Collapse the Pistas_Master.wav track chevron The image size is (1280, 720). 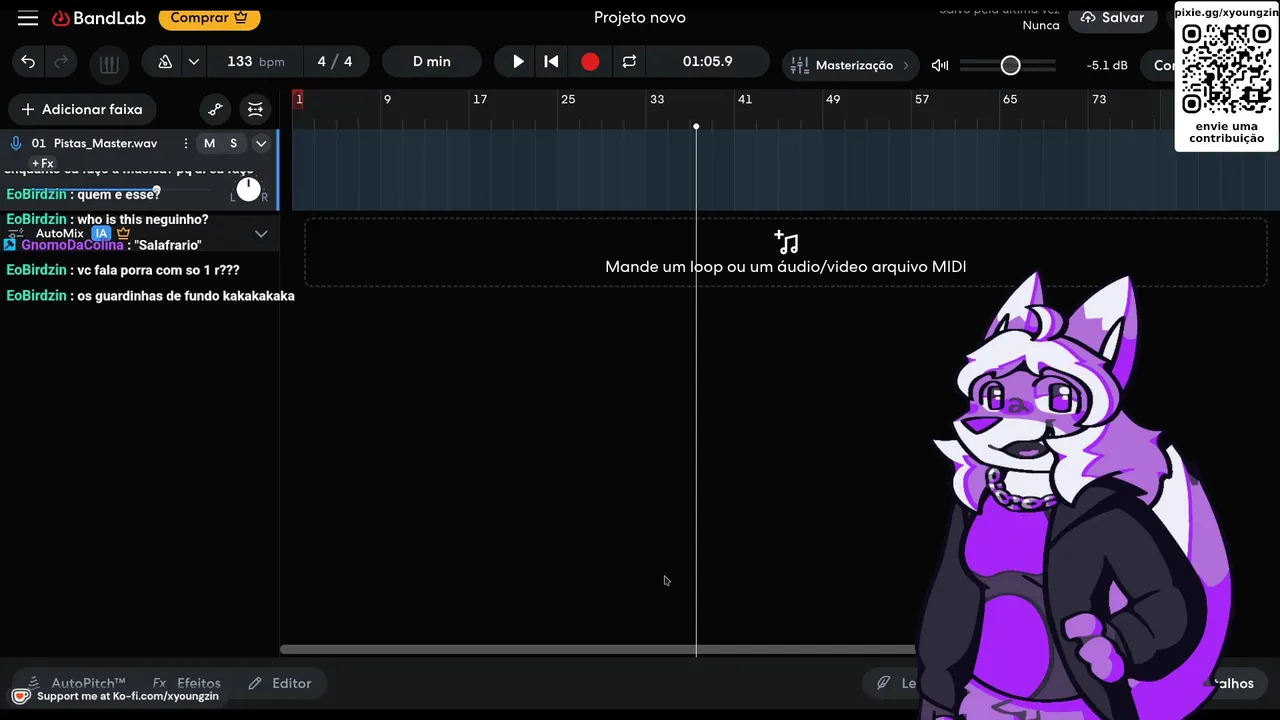[261, 143]
